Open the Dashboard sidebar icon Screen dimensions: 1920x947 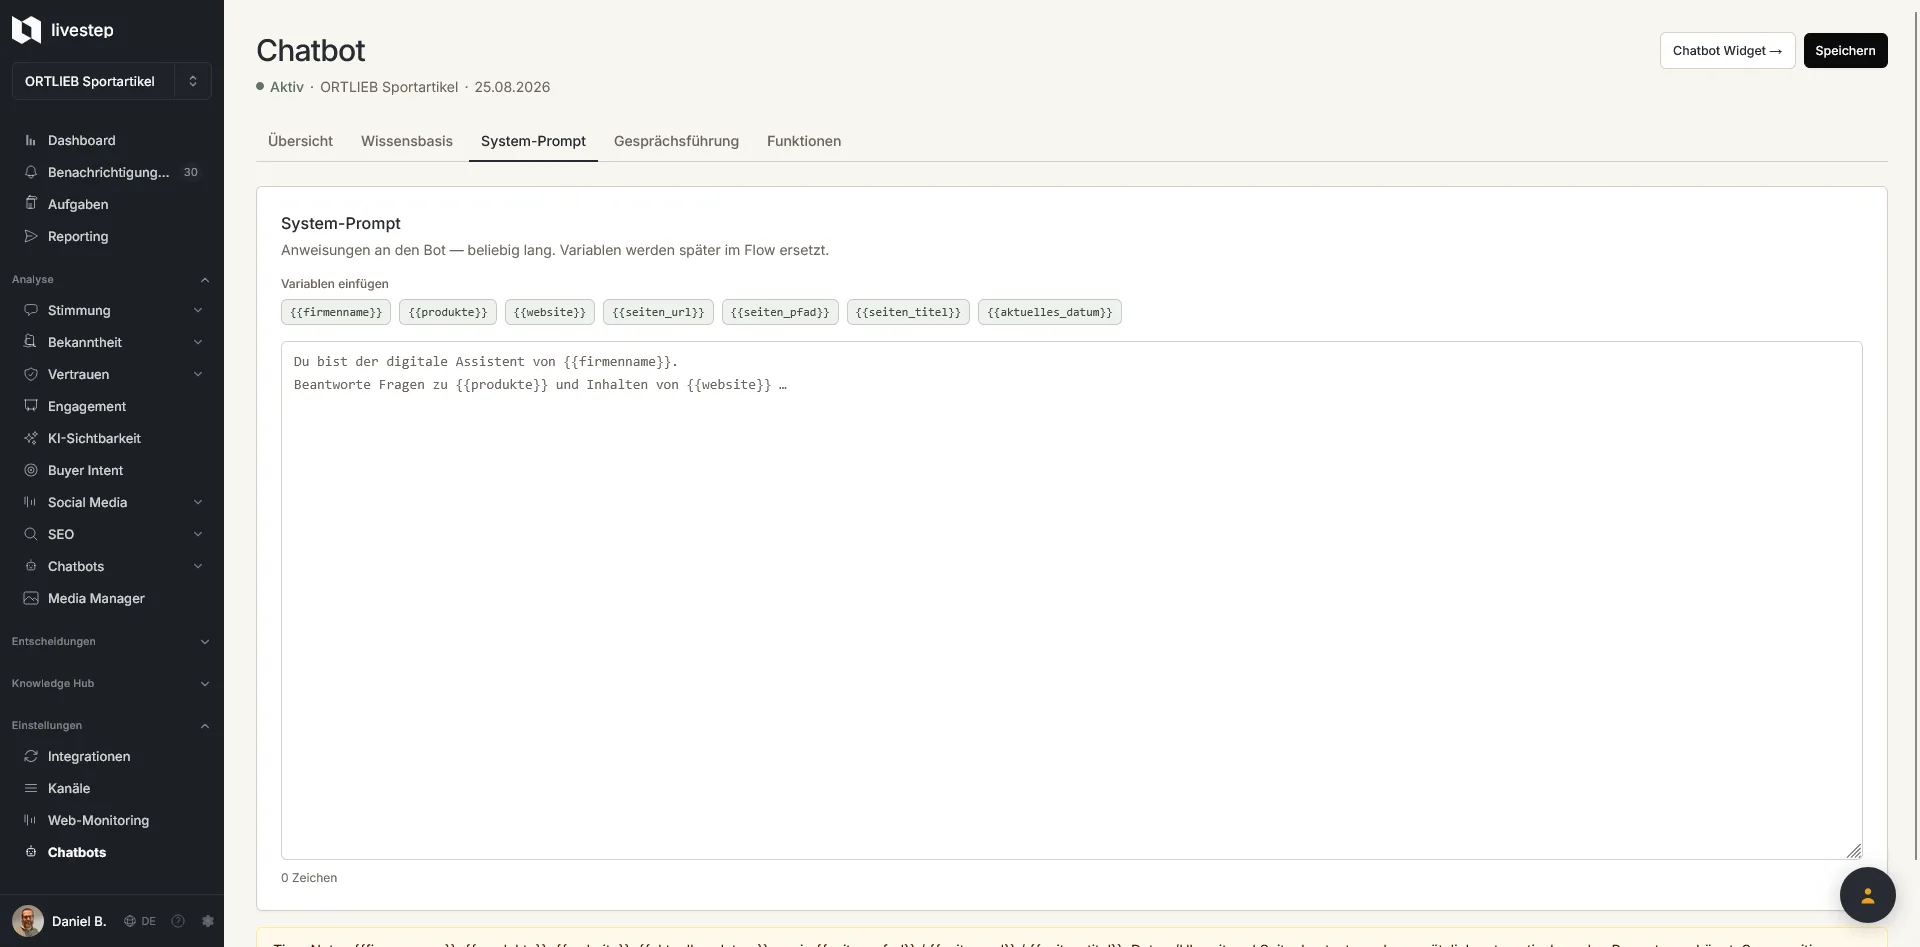[x=31, y=141]
